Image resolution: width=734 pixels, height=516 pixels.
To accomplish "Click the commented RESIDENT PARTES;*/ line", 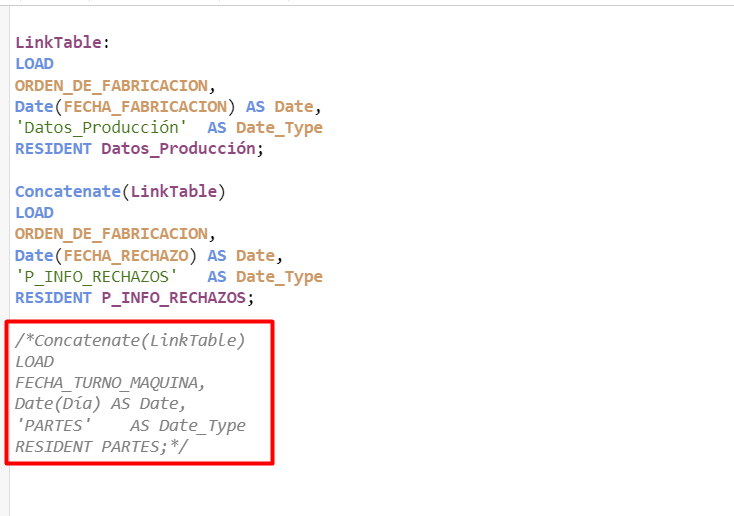I will pyautogui.click(x=101, y=446).
